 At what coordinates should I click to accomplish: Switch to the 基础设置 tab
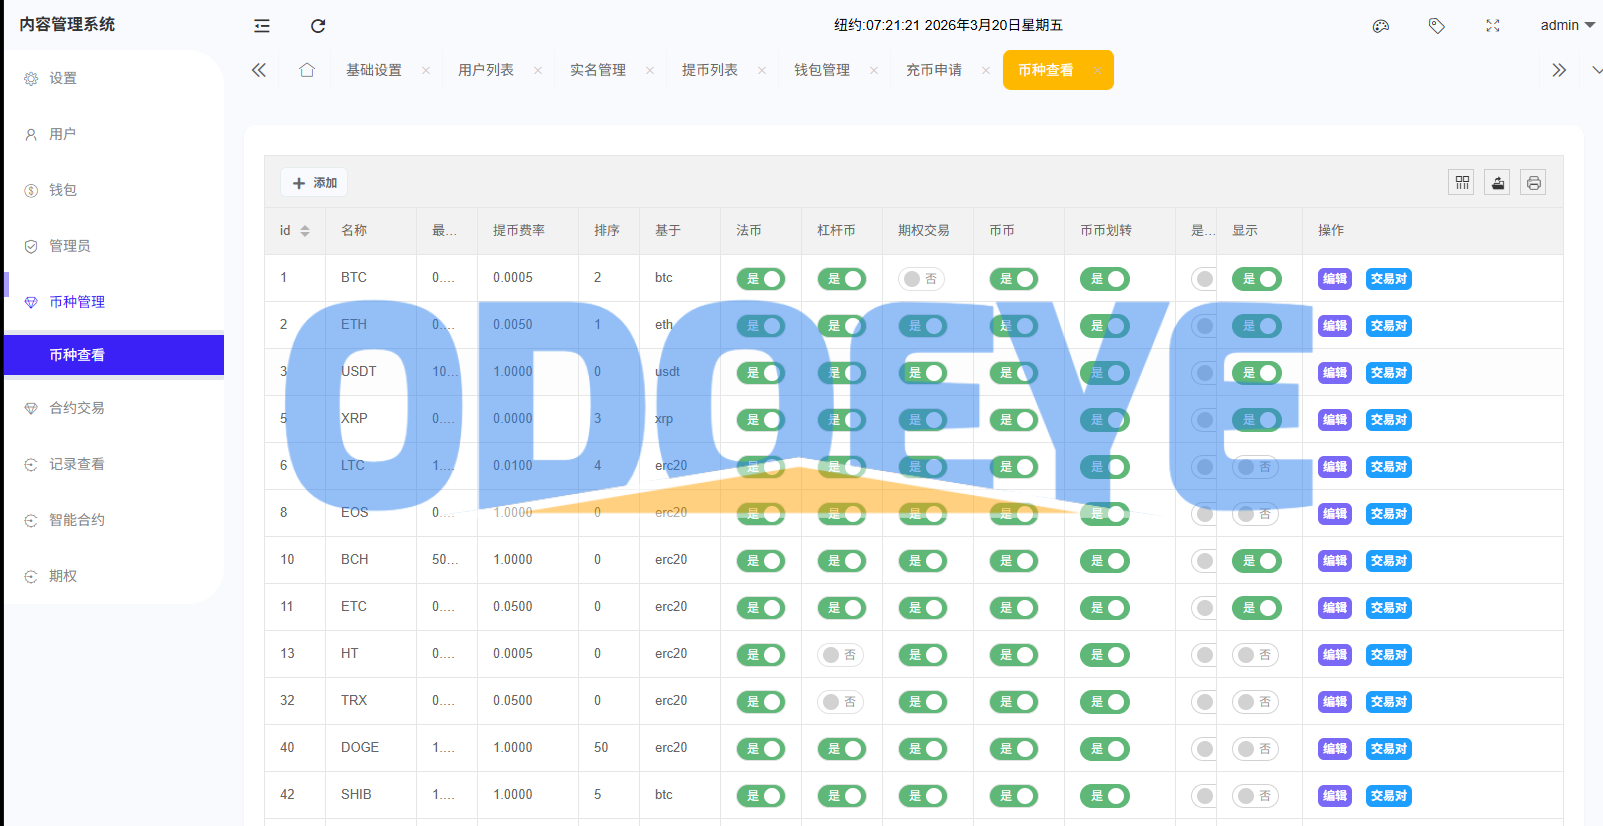tap(374, 70)
